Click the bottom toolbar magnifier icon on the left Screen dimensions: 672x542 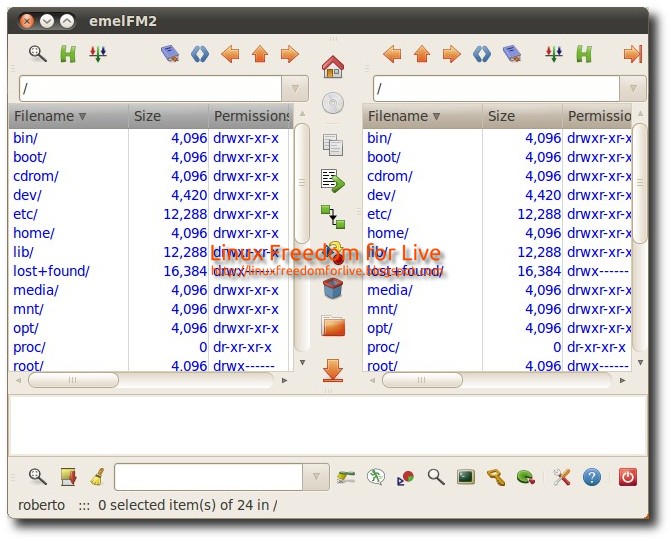point(38,476)
